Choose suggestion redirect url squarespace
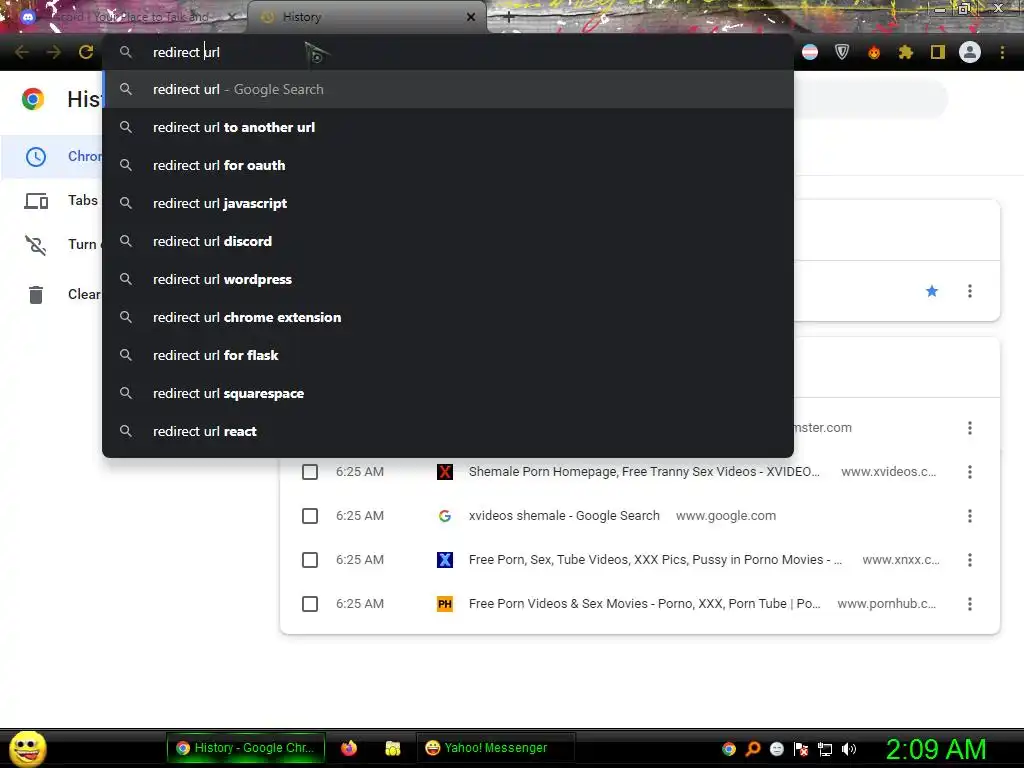1024x768 pixels. [448, 393]
